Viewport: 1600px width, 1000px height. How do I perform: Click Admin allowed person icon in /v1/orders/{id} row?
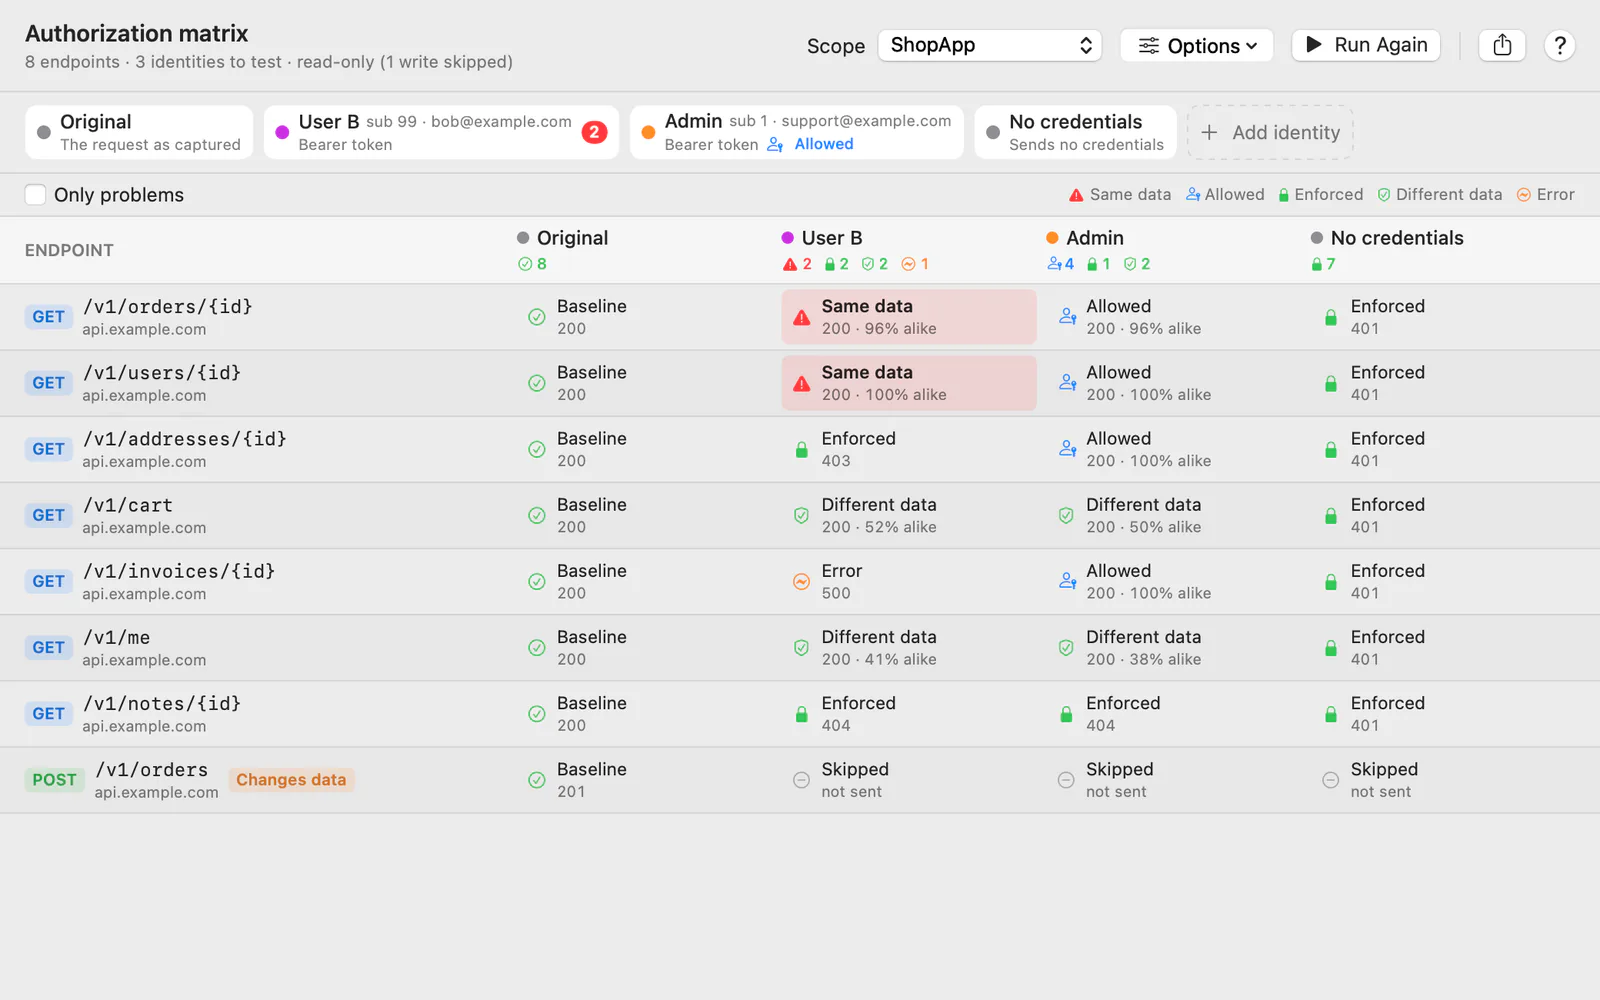click(x=1067, y=317)
